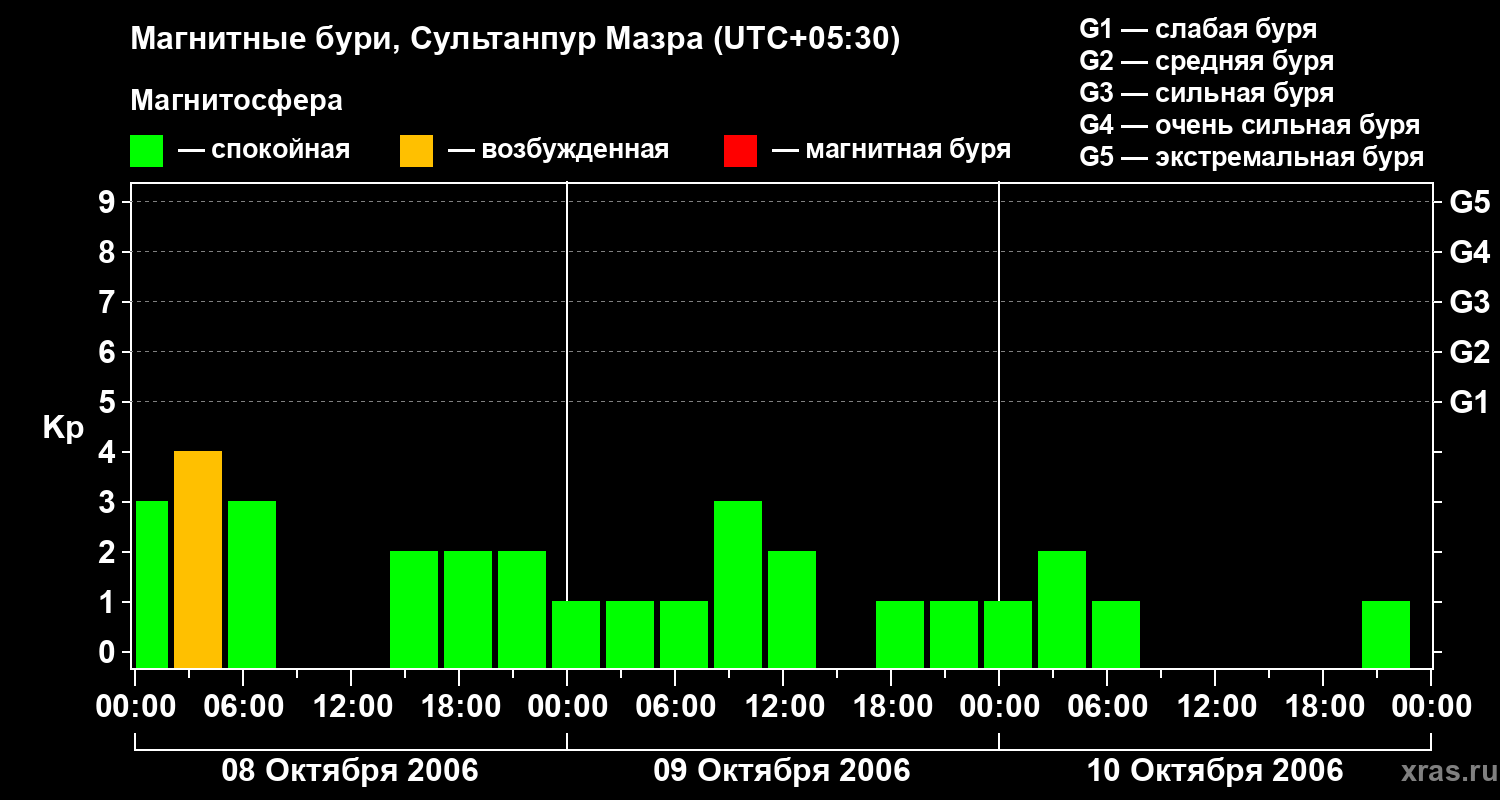Click the '12:00' time label above '09 Октября 2006'

[x=783, y=706]
